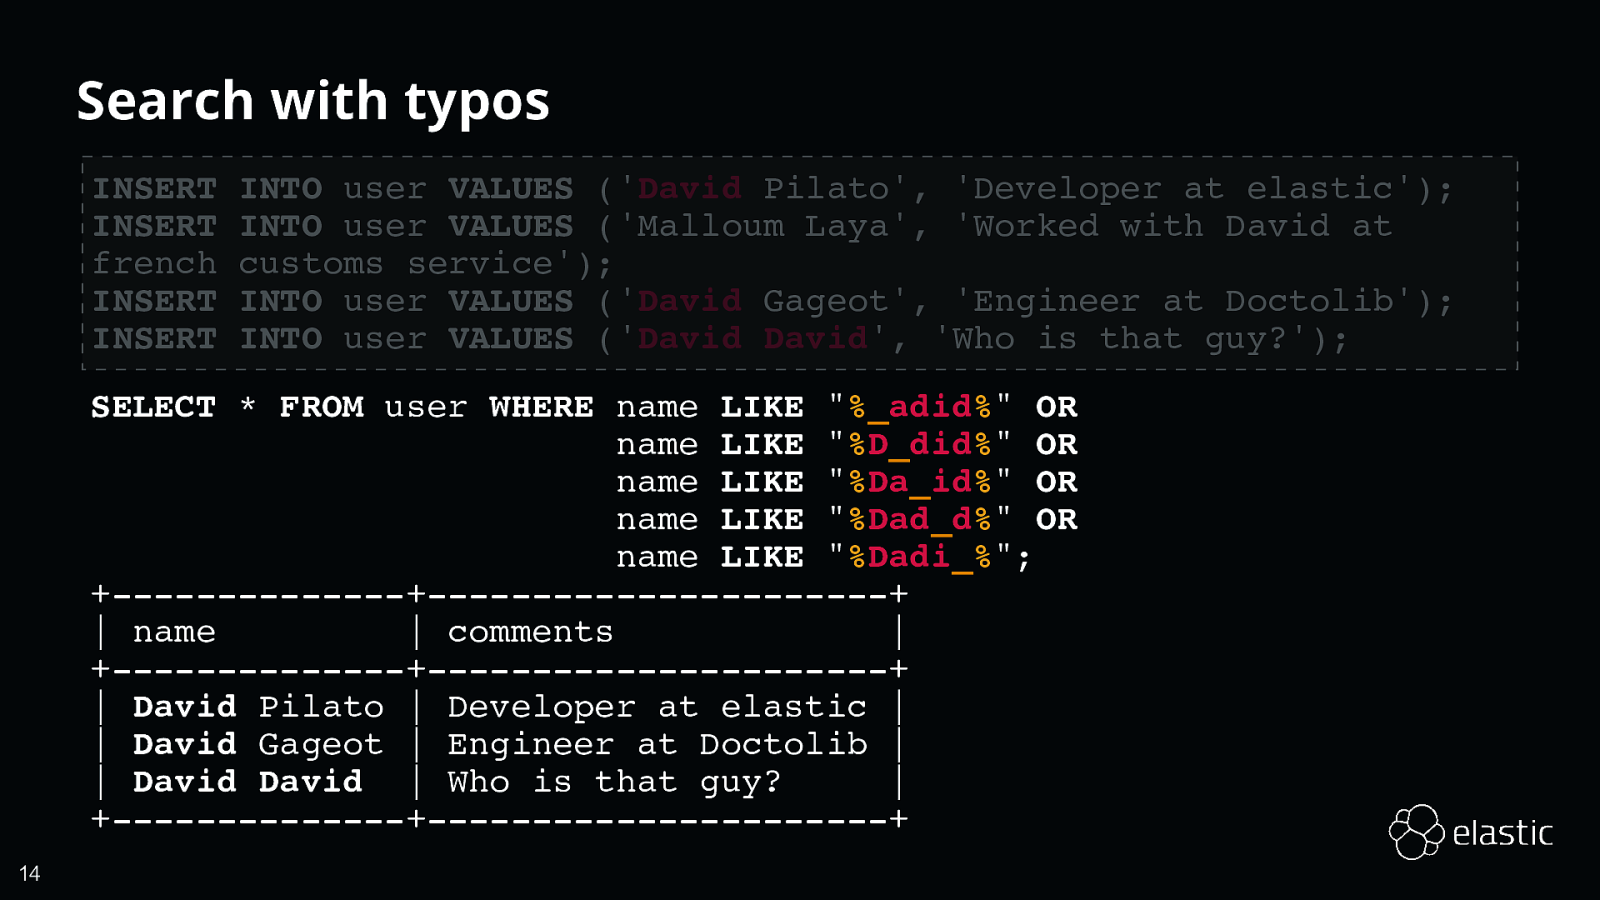Click the "David David" result cell
Viewport: 1600px width, 900px height.
tap(248, 782)
